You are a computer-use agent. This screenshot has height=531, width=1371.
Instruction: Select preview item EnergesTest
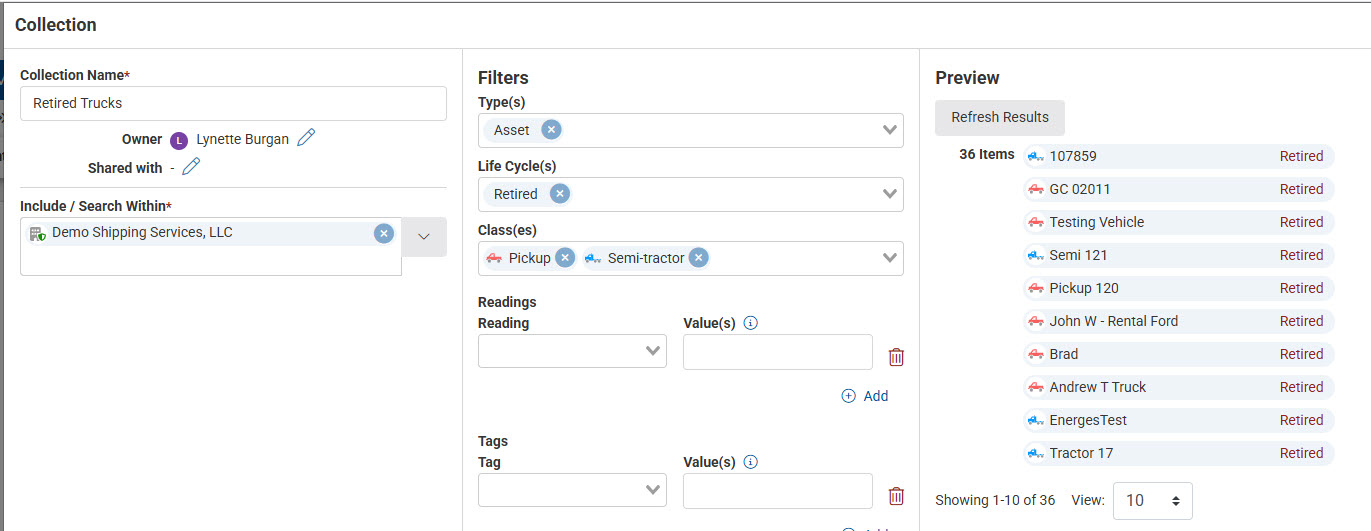1179,420
